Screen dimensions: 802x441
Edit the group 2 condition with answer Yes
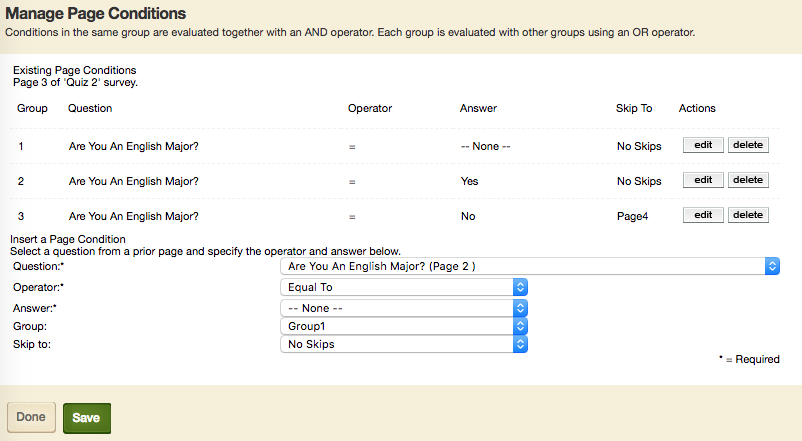703,180
